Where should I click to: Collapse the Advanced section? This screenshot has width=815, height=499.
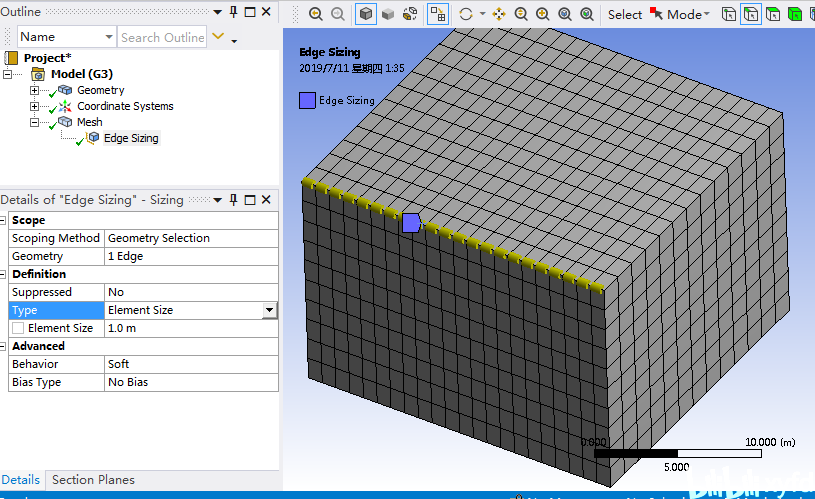coord(3,346)
